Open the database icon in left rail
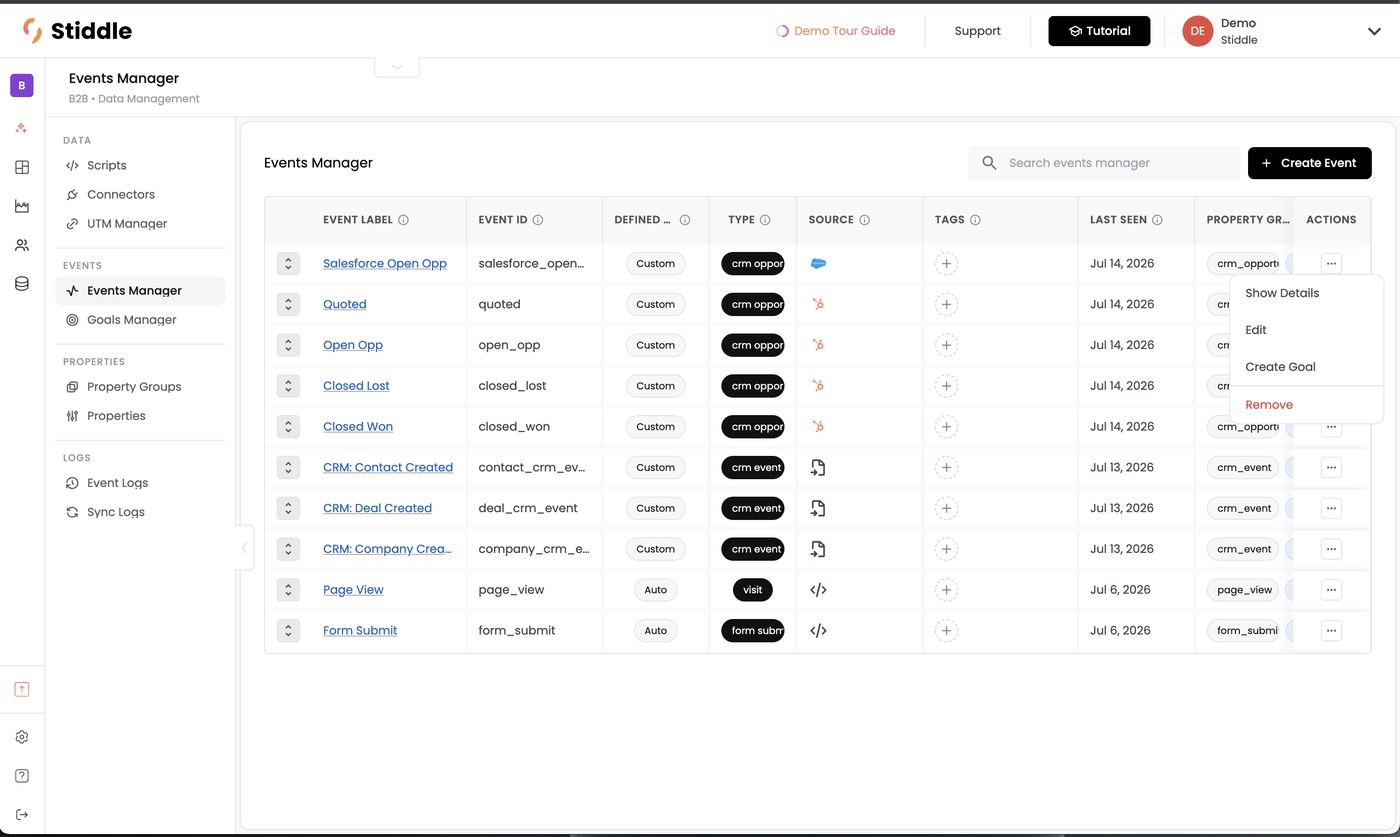The image size is (1400, 837). tap(22, 284)
